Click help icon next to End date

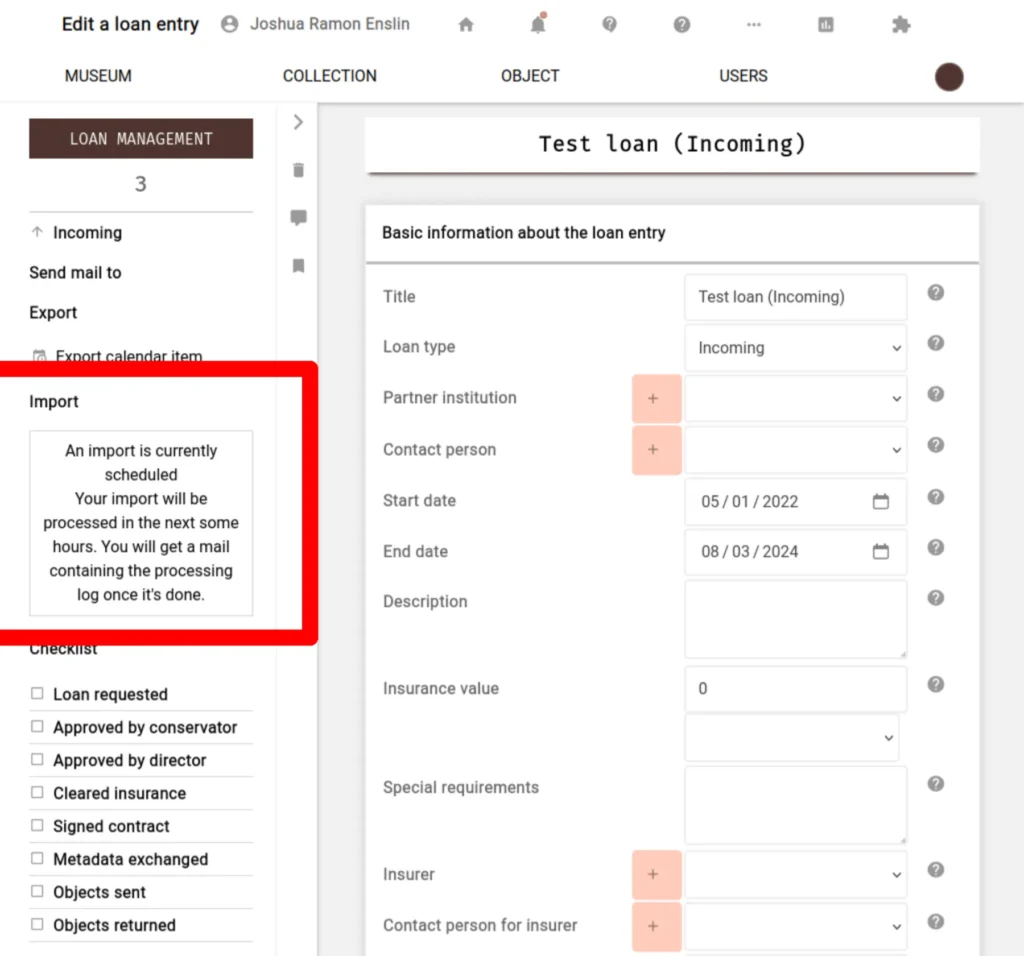click(x=936, y=547)
